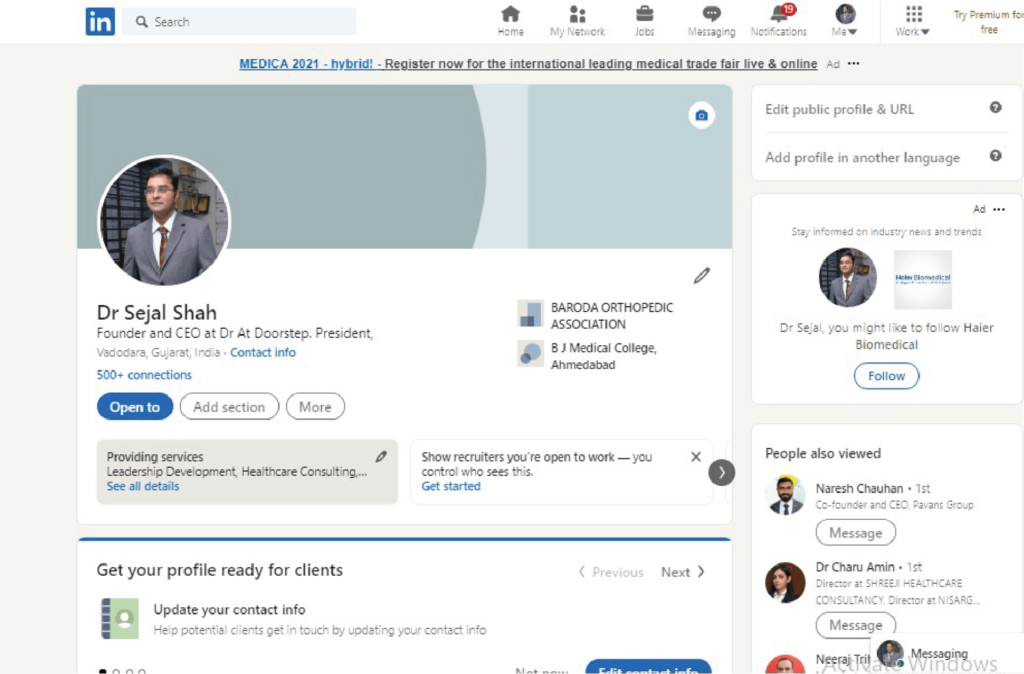Click Previous in profile ready section
This screenshot has height=674, width=1024.
point(611,572)
